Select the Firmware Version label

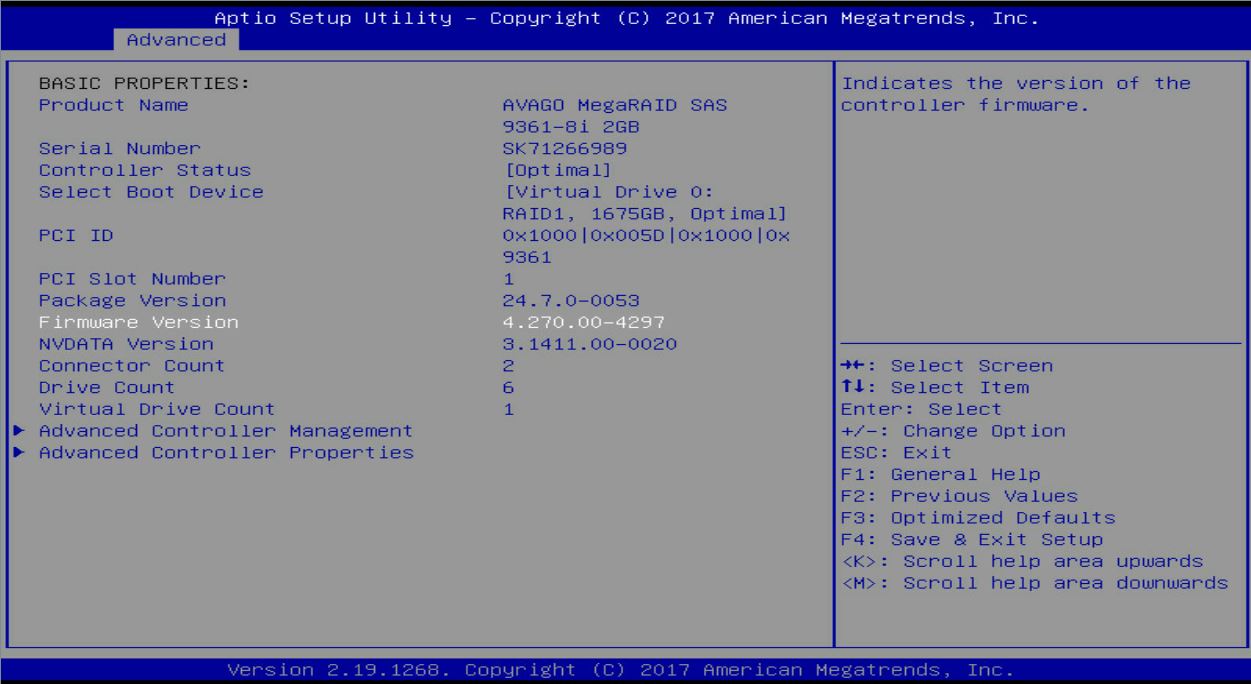[139, 322]
